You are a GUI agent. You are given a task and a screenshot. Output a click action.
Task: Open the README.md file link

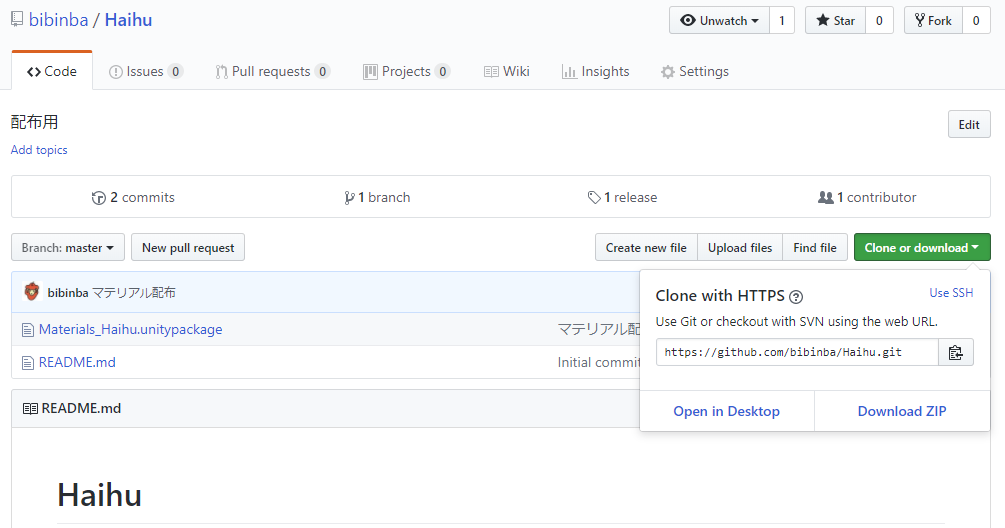(x=78, y=362)
